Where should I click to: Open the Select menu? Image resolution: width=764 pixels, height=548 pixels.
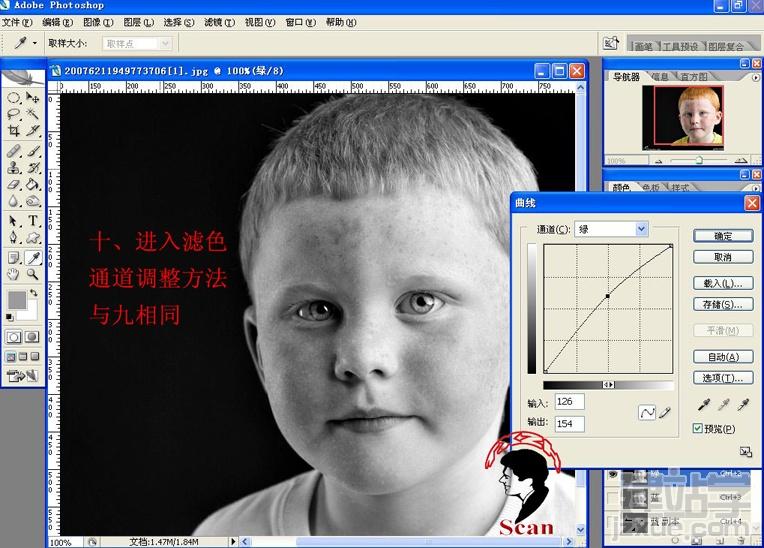point(179,22)
